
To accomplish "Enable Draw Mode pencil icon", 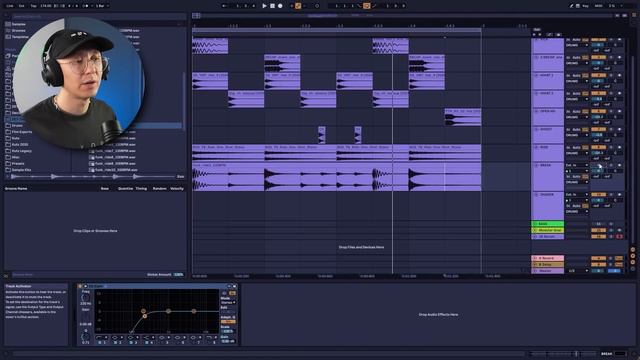I will point(571,6).
